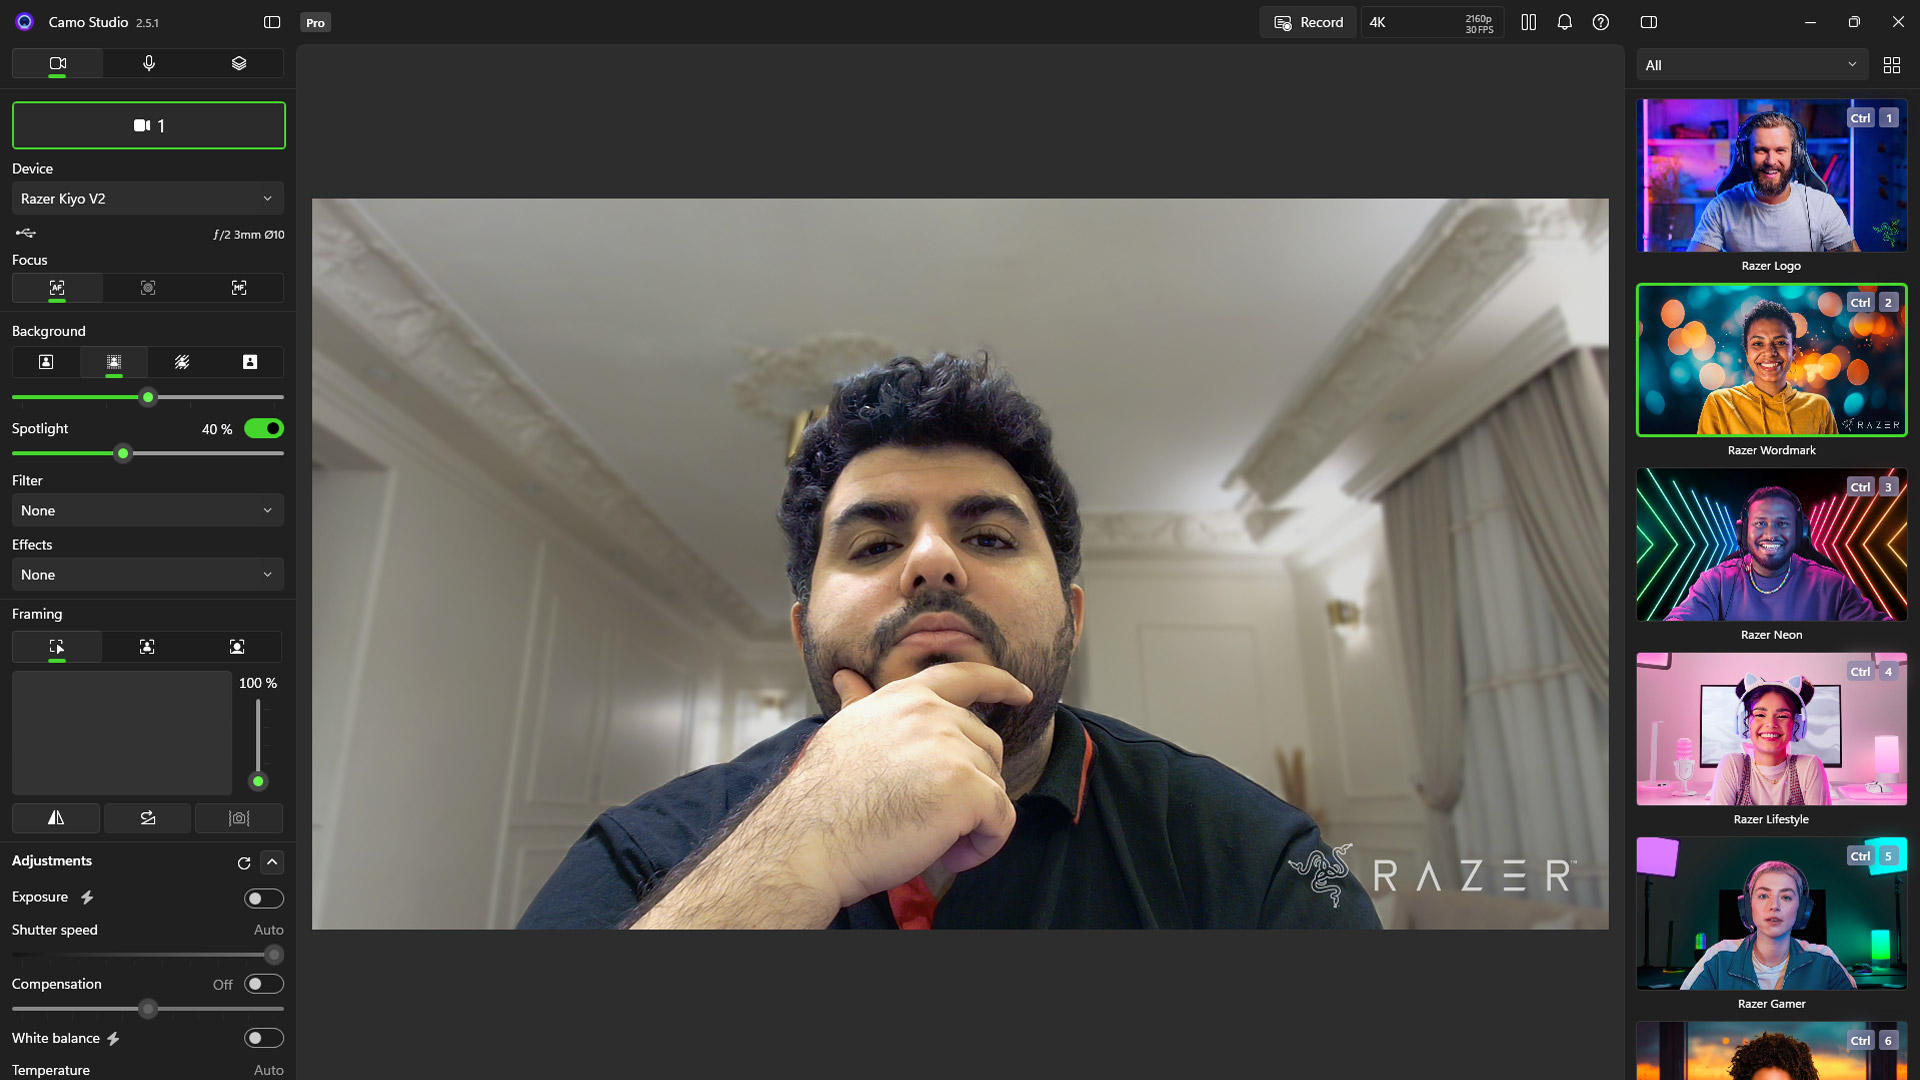Viewport: 1920px width, 1080px height.
Task: Toggle grid view of scene templates
Action: 1891,65
